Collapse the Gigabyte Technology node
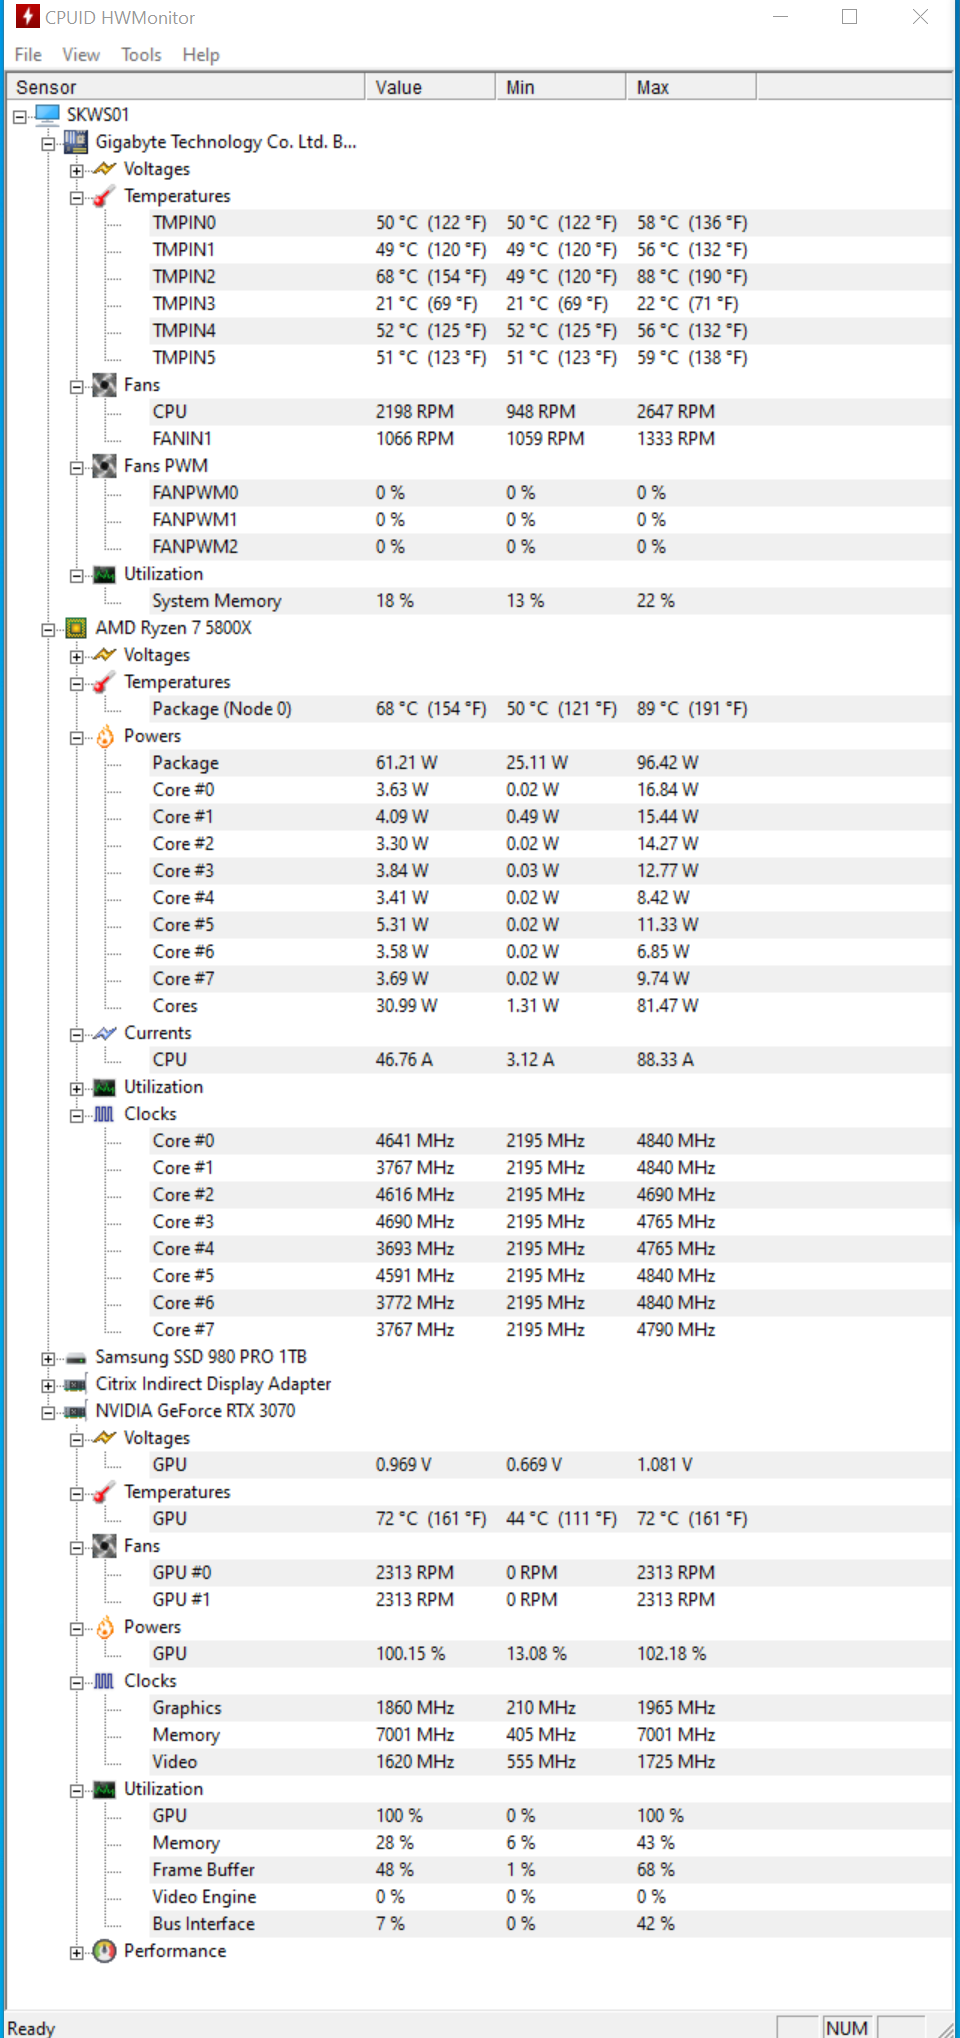Screen dimensions: 960x2038 (48, 144)
